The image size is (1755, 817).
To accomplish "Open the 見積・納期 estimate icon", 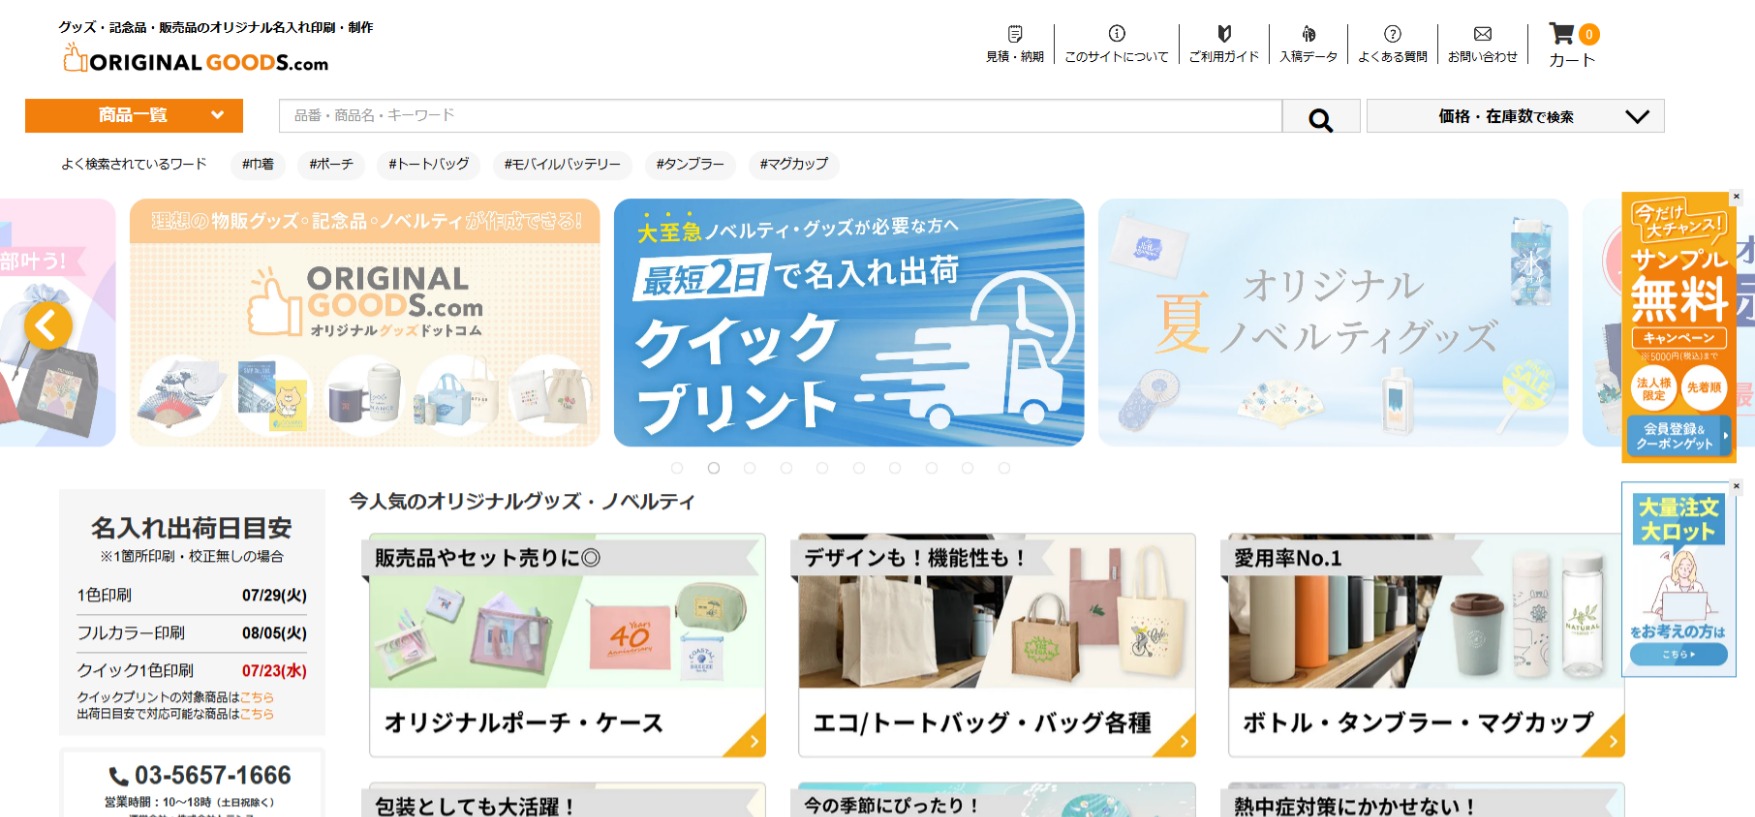I will click(x=1014, y=35).
